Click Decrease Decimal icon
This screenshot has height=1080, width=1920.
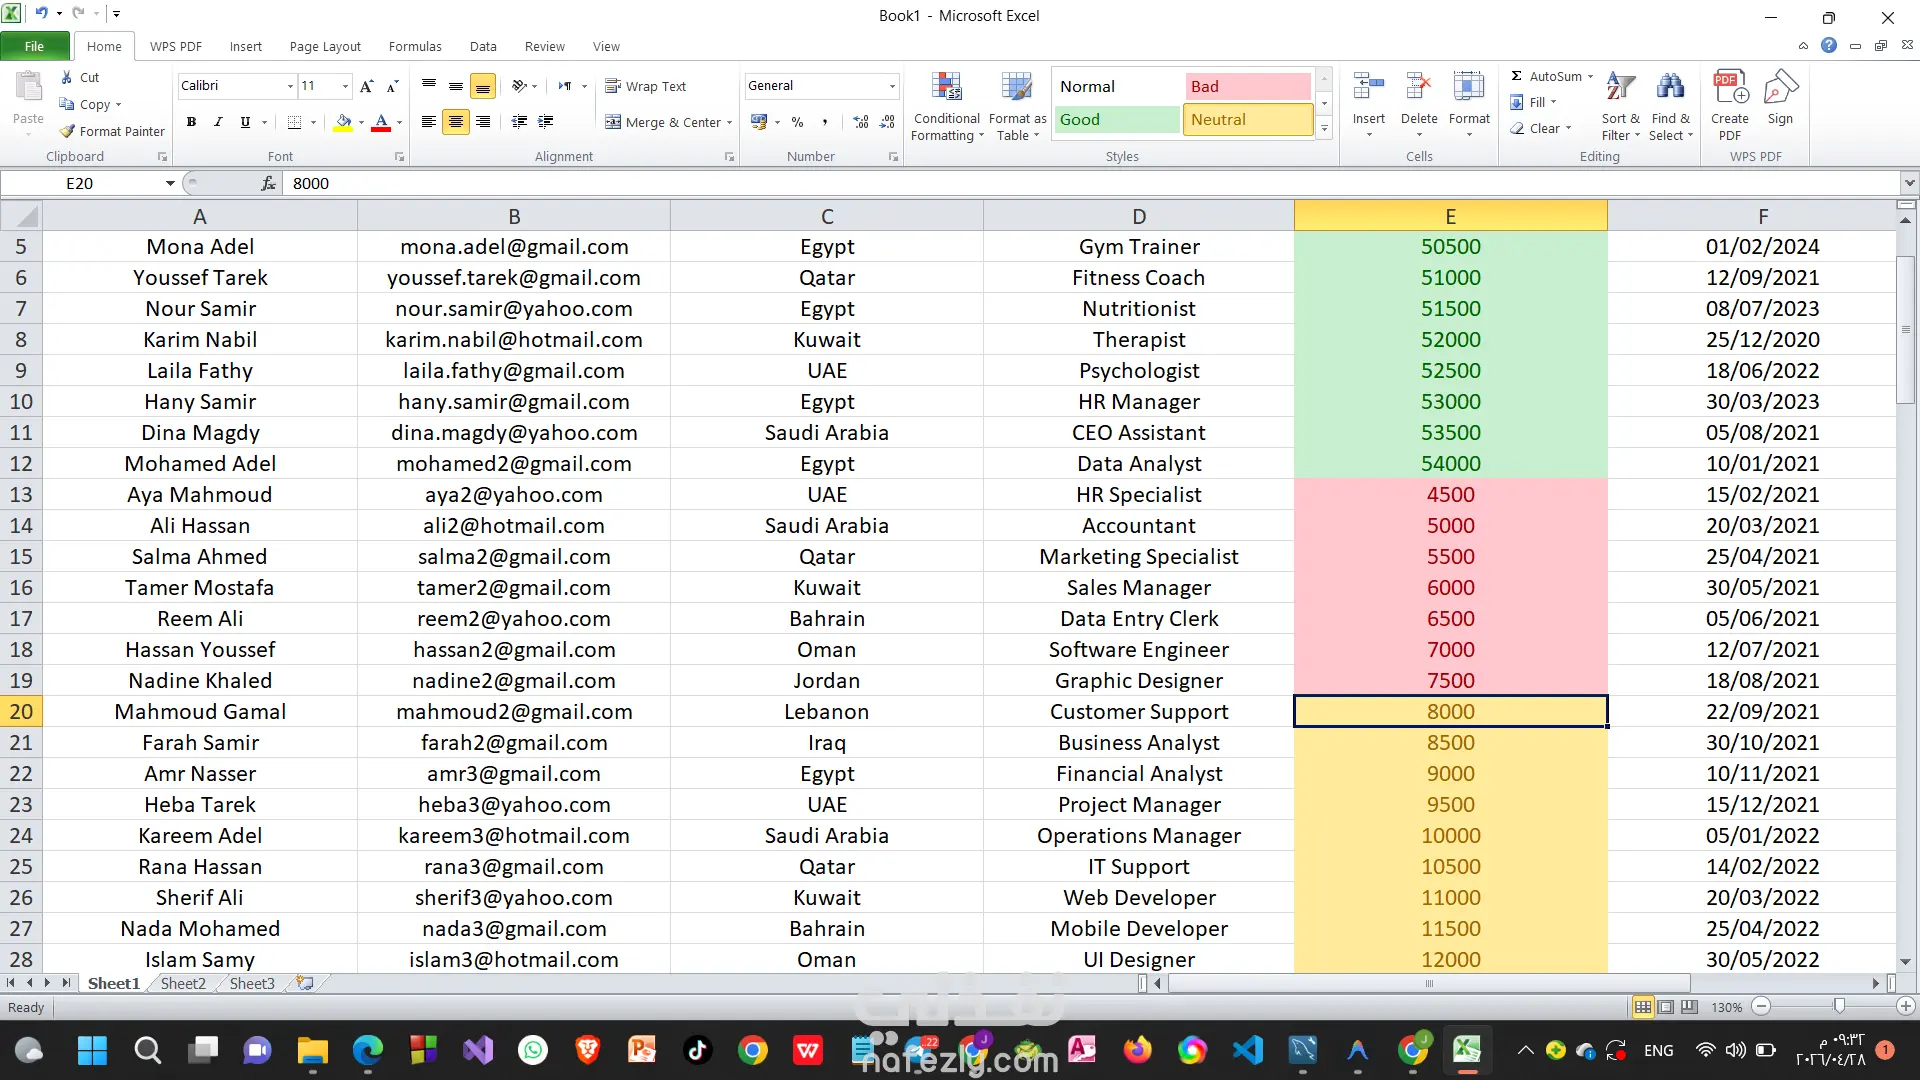click(x=887, y=122)
